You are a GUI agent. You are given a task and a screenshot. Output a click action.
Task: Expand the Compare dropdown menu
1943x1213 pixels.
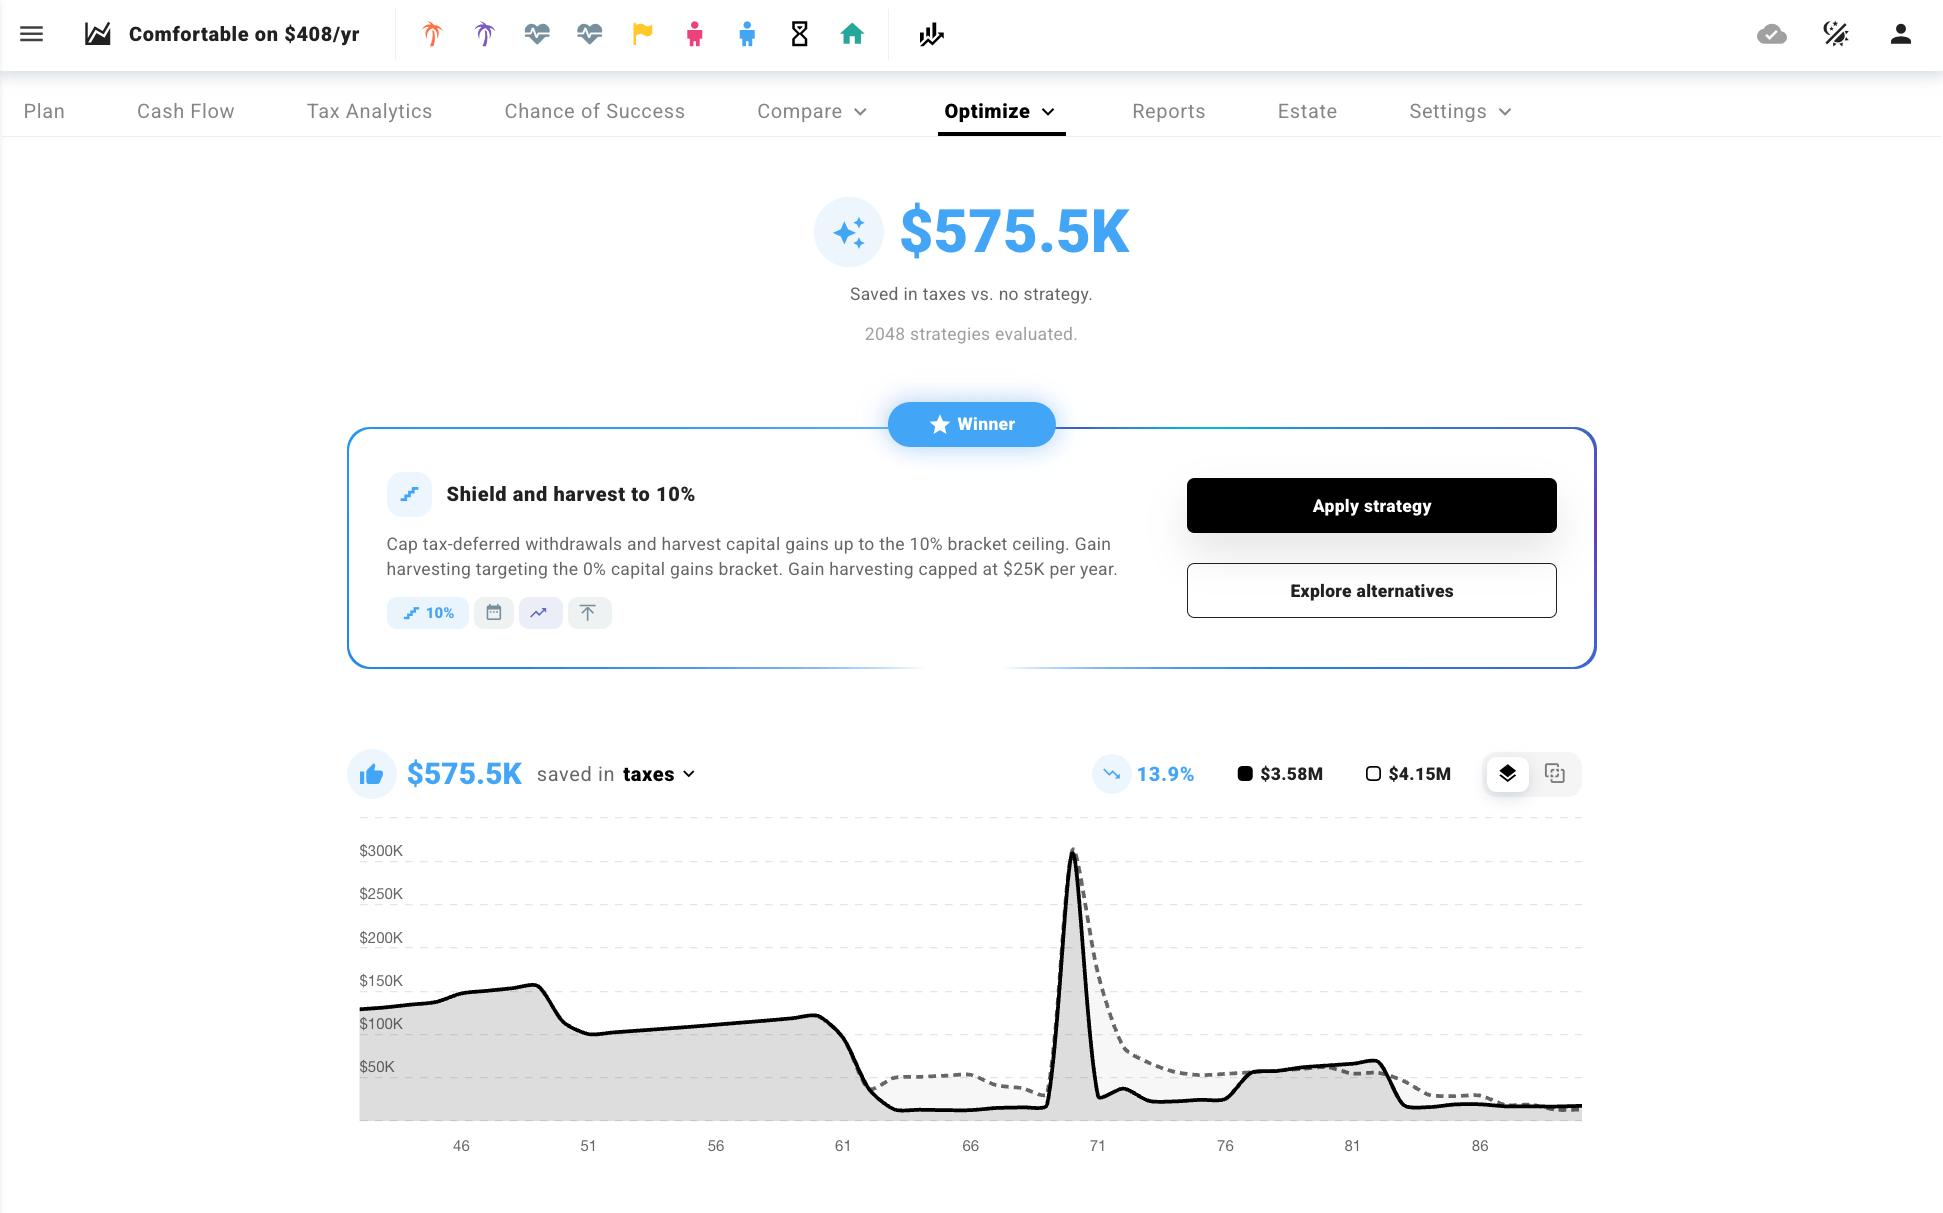coord(812,111)
